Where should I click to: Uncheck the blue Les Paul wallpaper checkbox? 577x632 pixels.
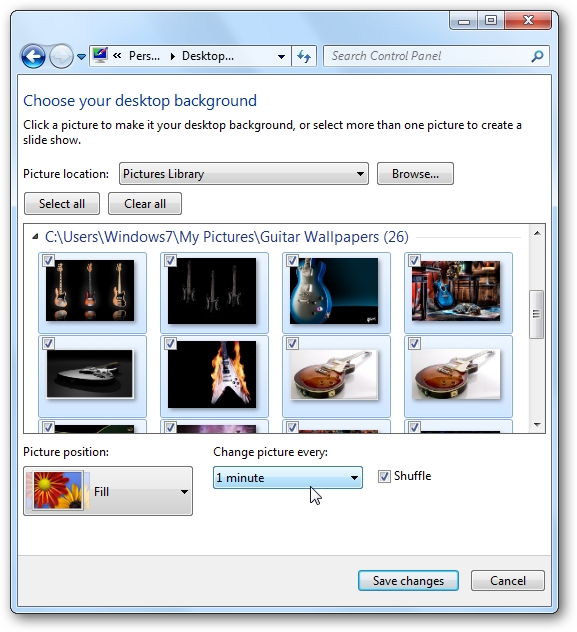[293, 260]
